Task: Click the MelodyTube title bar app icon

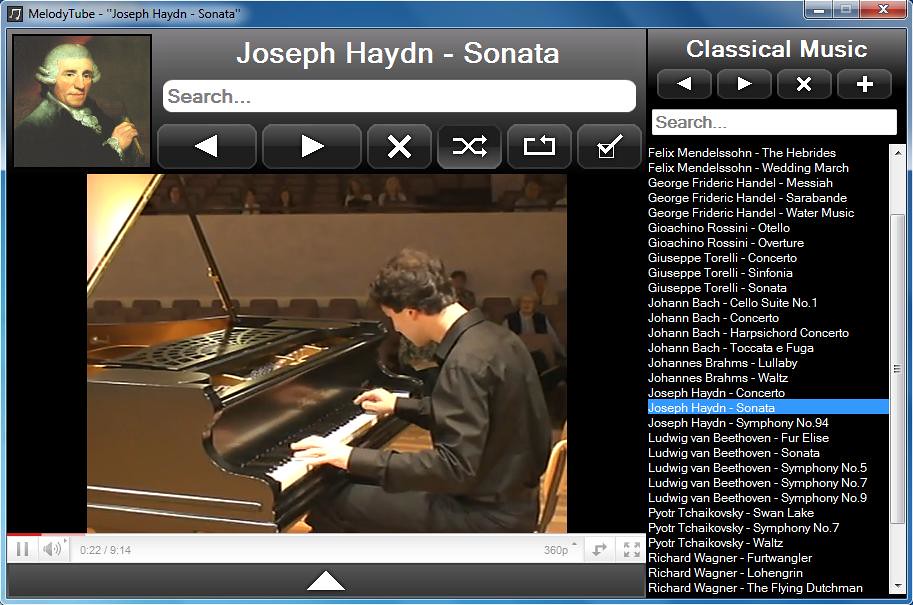Action: 15,13
